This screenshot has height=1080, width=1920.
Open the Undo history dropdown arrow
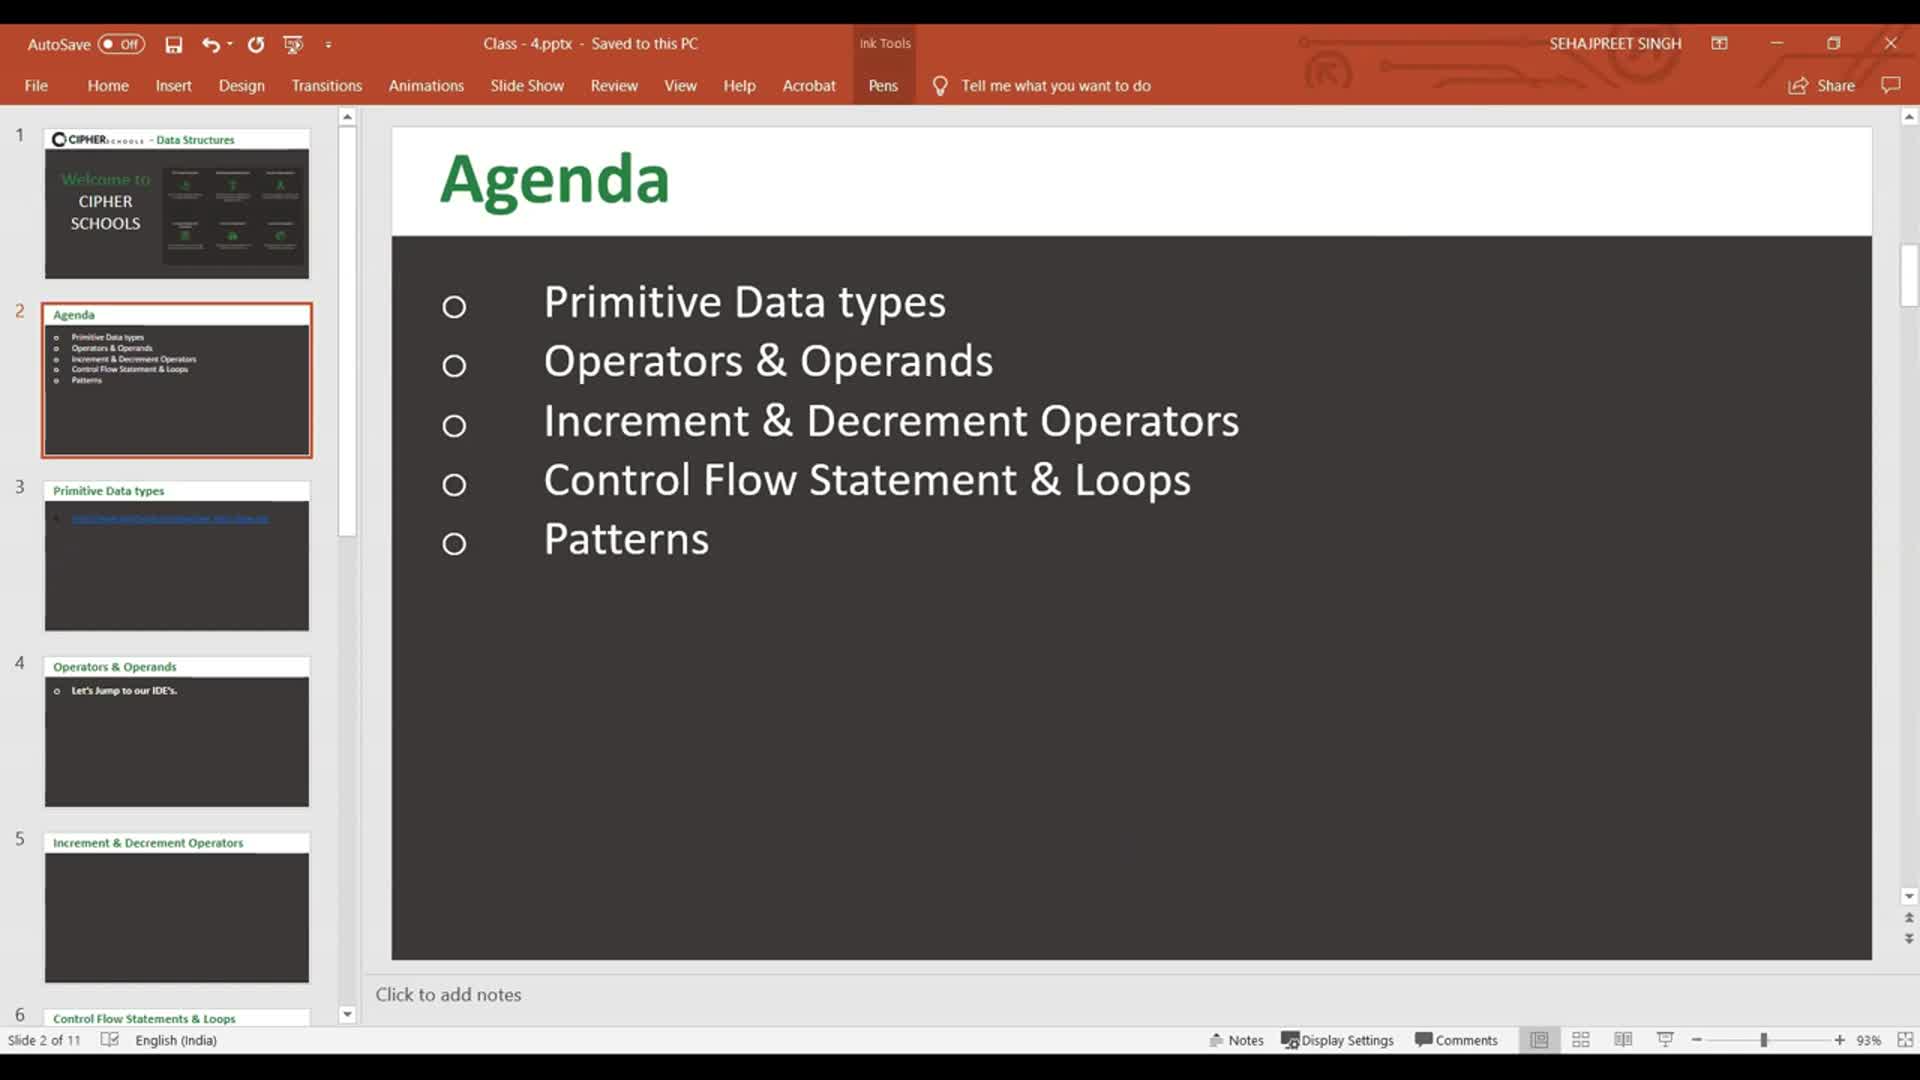tap(230, 44)
